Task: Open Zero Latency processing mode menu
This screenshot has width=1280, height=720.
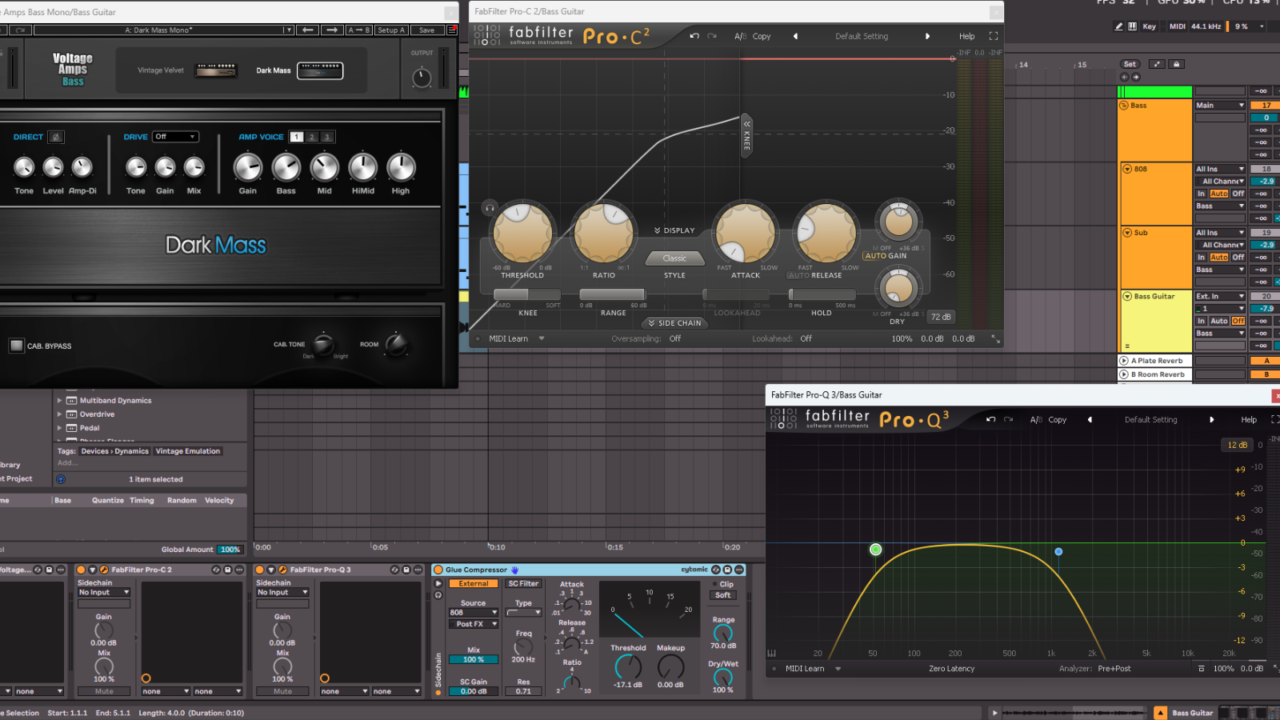Action: pyautogui.click(x=951, y=669)
